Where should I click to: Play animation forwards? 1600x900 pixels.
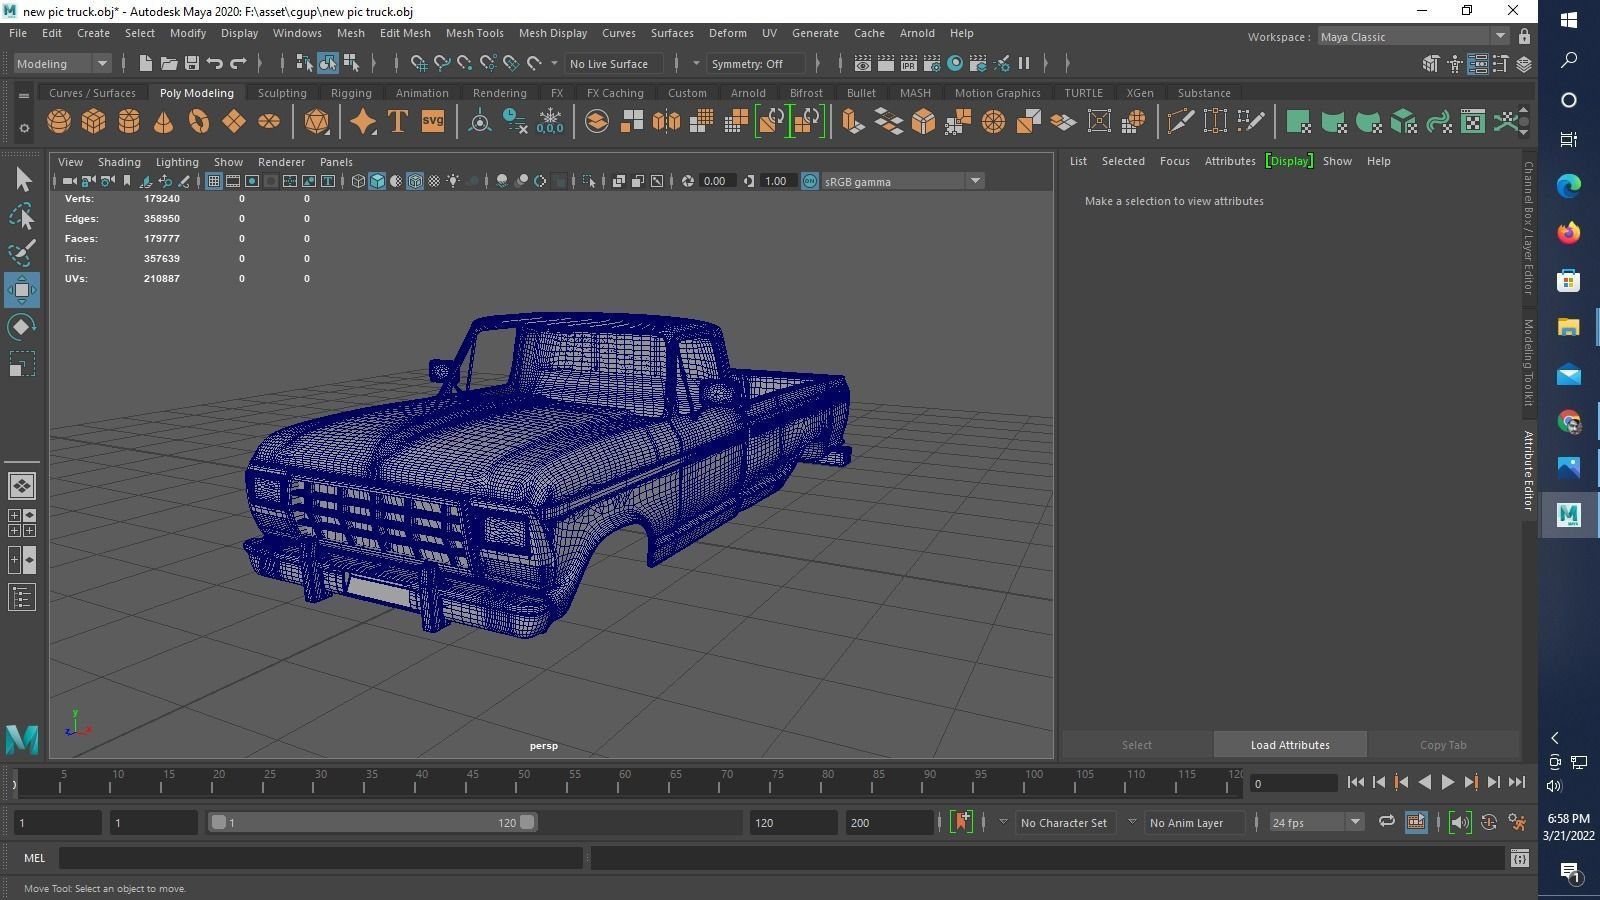point(1447,783)
